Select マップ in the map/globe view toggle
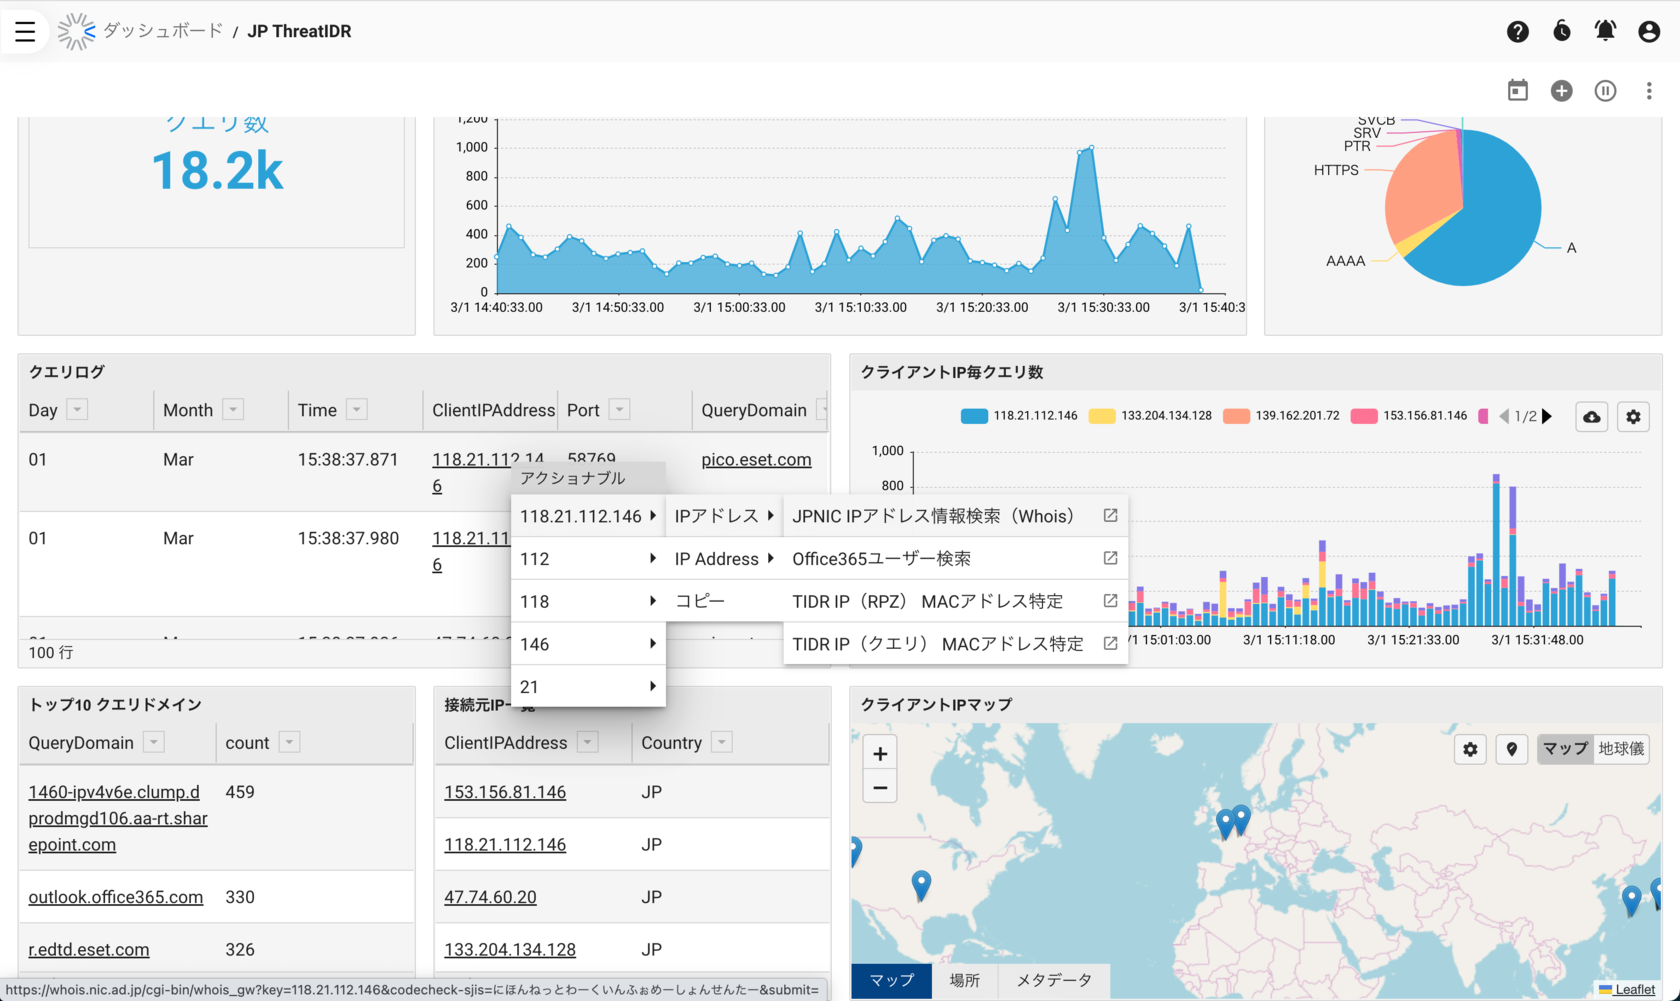The height and width of the screenshot is (1001, 1680). pyautogui.click(x=1565, y=749)
